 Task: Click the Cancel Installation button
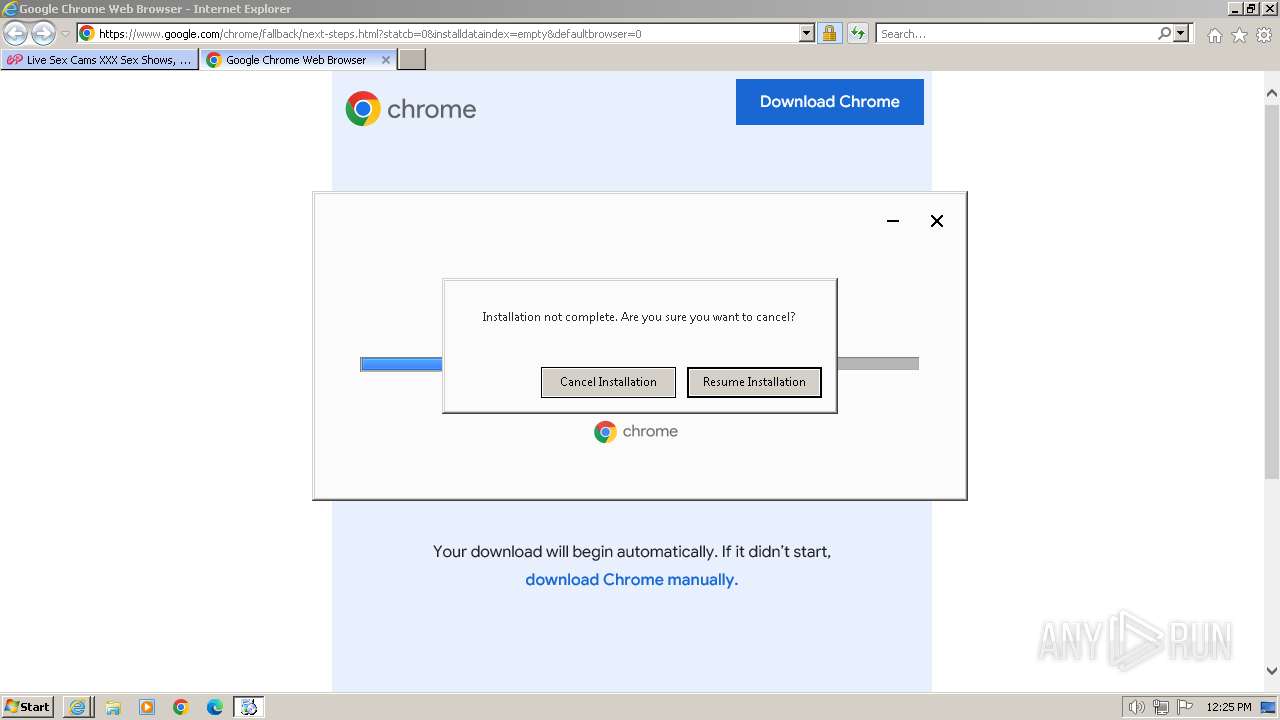[608, 382]
